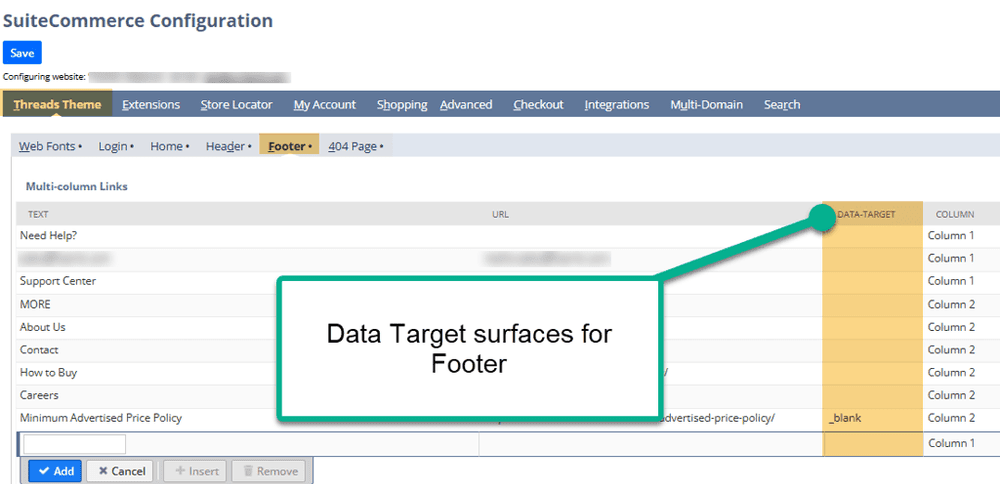This screenshot has width=1000, height=484.
Task: Click the 'SuiteCommerce Configuration' page title
Action: tap(138, 20)
